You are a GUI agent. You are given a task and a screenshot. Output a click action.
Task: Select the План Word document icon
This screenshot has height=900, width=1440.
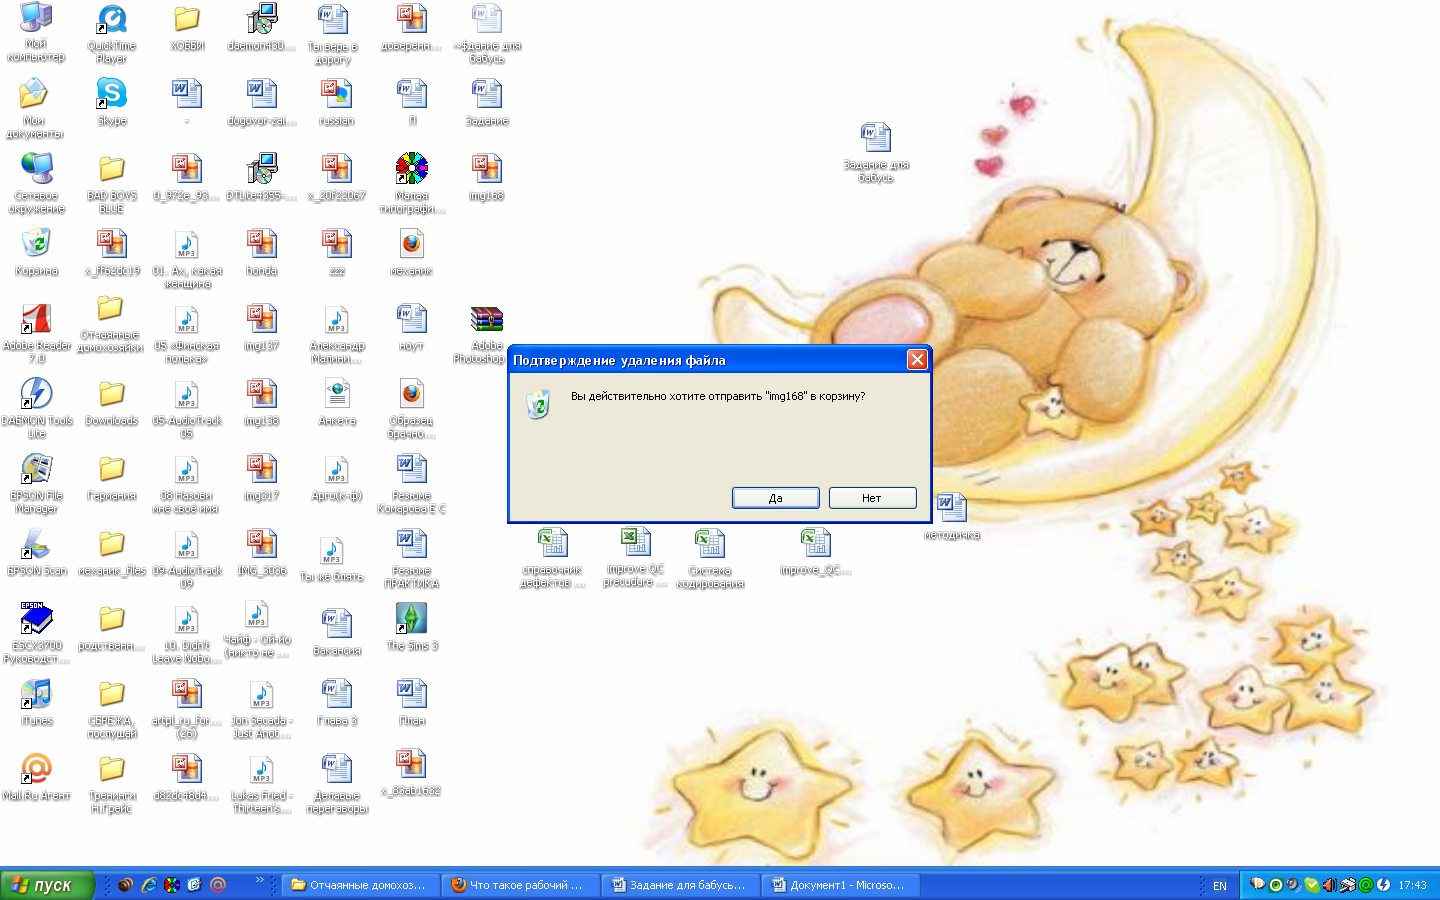[412, 703]
